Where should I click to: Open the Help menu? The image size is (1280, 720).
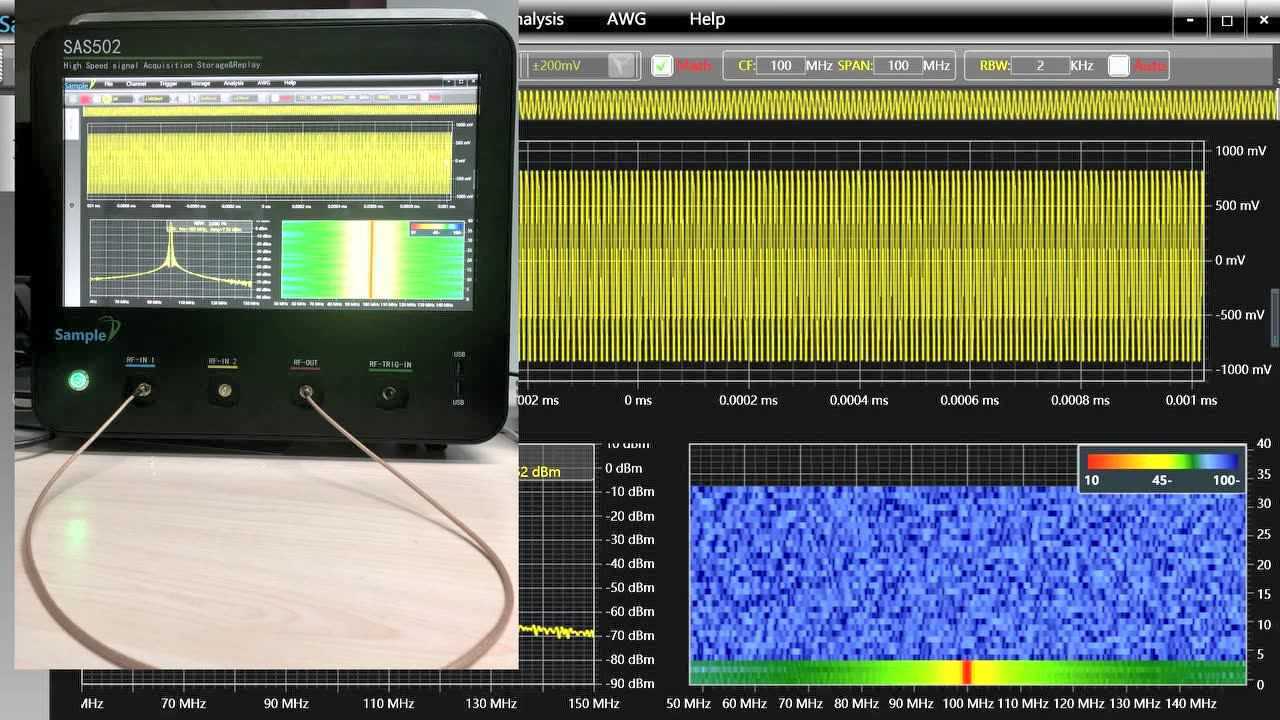(x=706, y=19)
